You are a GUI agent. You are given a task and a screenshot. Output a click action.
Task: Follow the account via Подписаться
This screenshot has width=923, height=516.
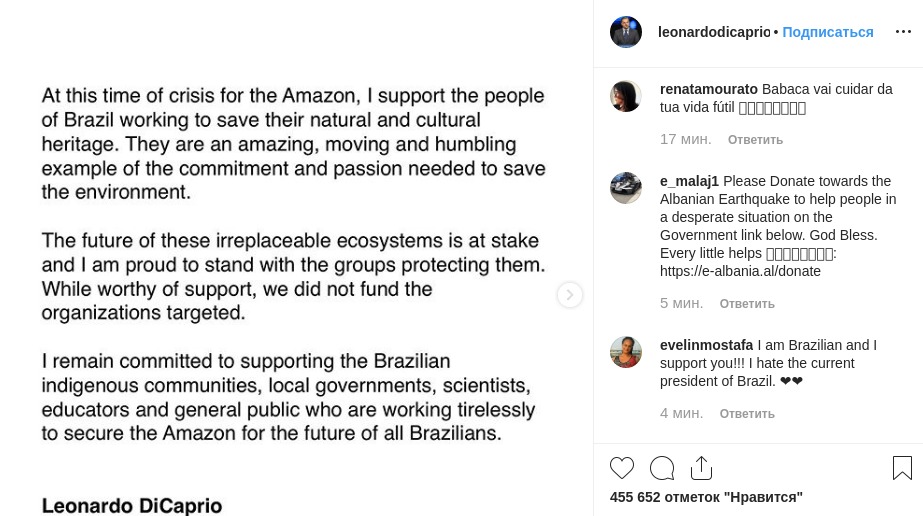(x=828, y=32)
